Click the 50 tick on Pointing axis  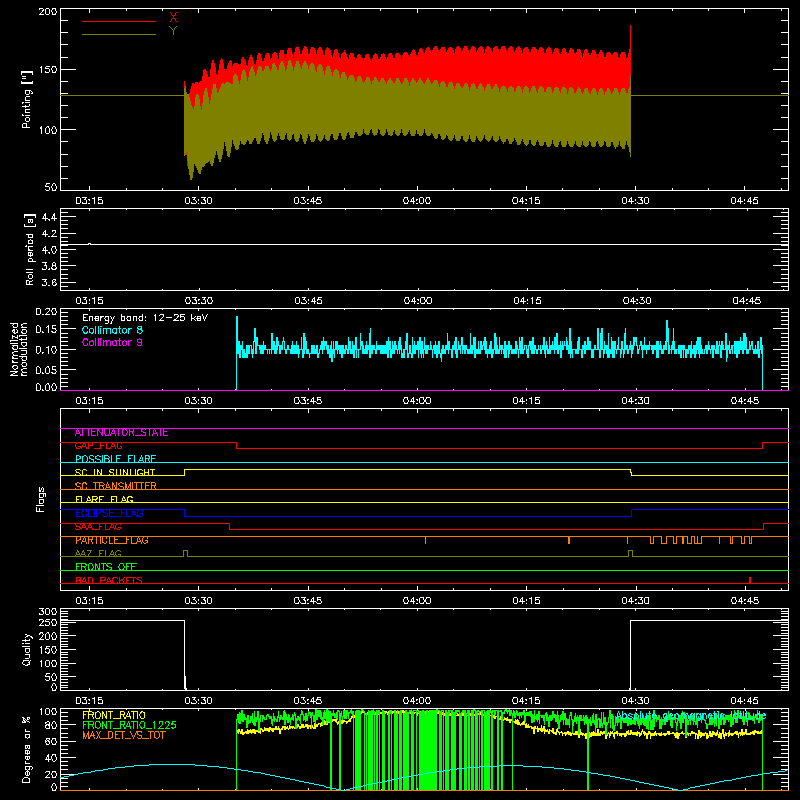(x=51, y=187)
